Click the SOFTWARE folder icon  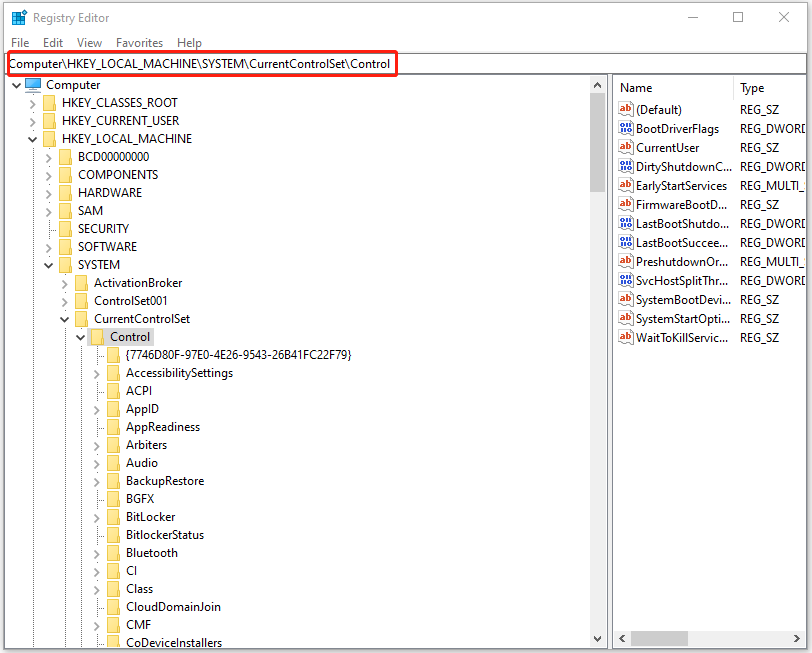coord(65,247)
